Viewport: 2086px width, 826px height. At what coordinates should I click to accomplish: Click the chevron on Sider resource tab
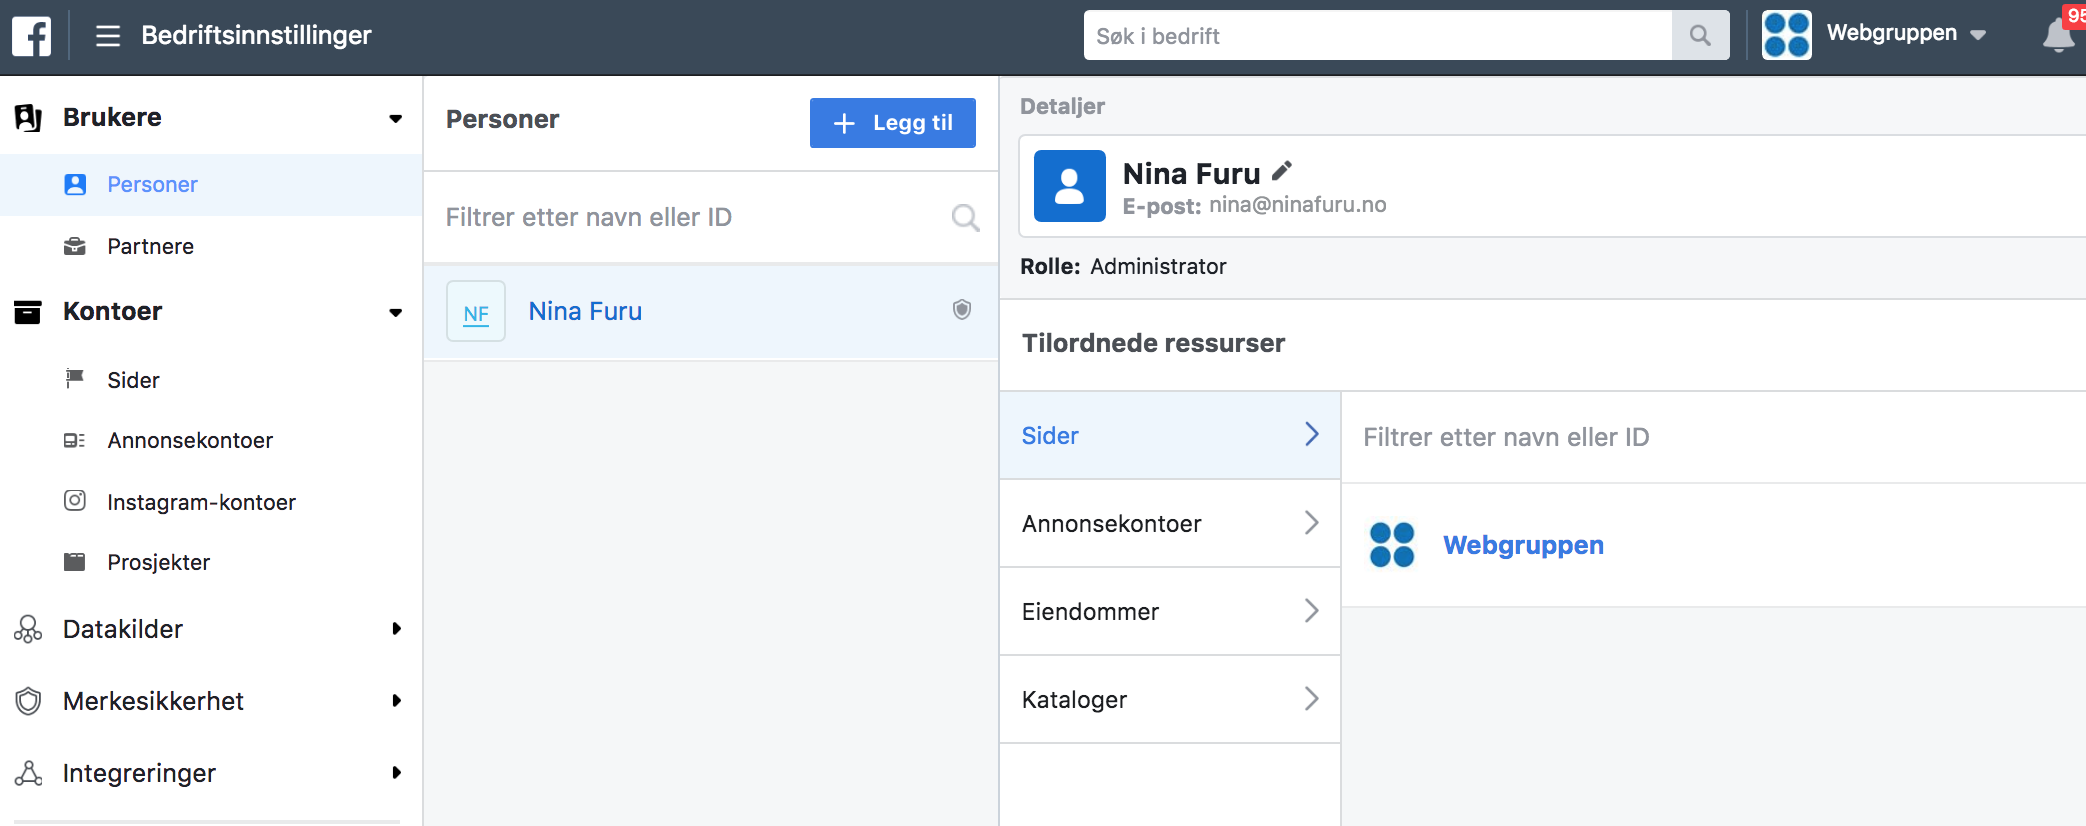click(x=1312, y=434)
